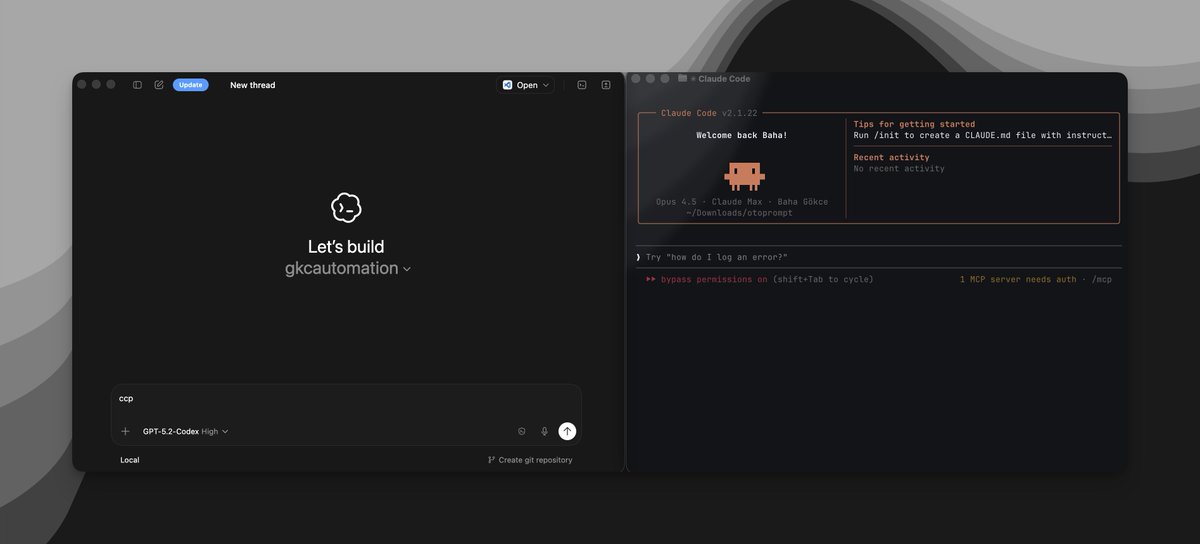The width and height of the screenshot is (1200, 544).
Task: Click the ~/Downloads/otoprompt path text
Action: point(741,212)
